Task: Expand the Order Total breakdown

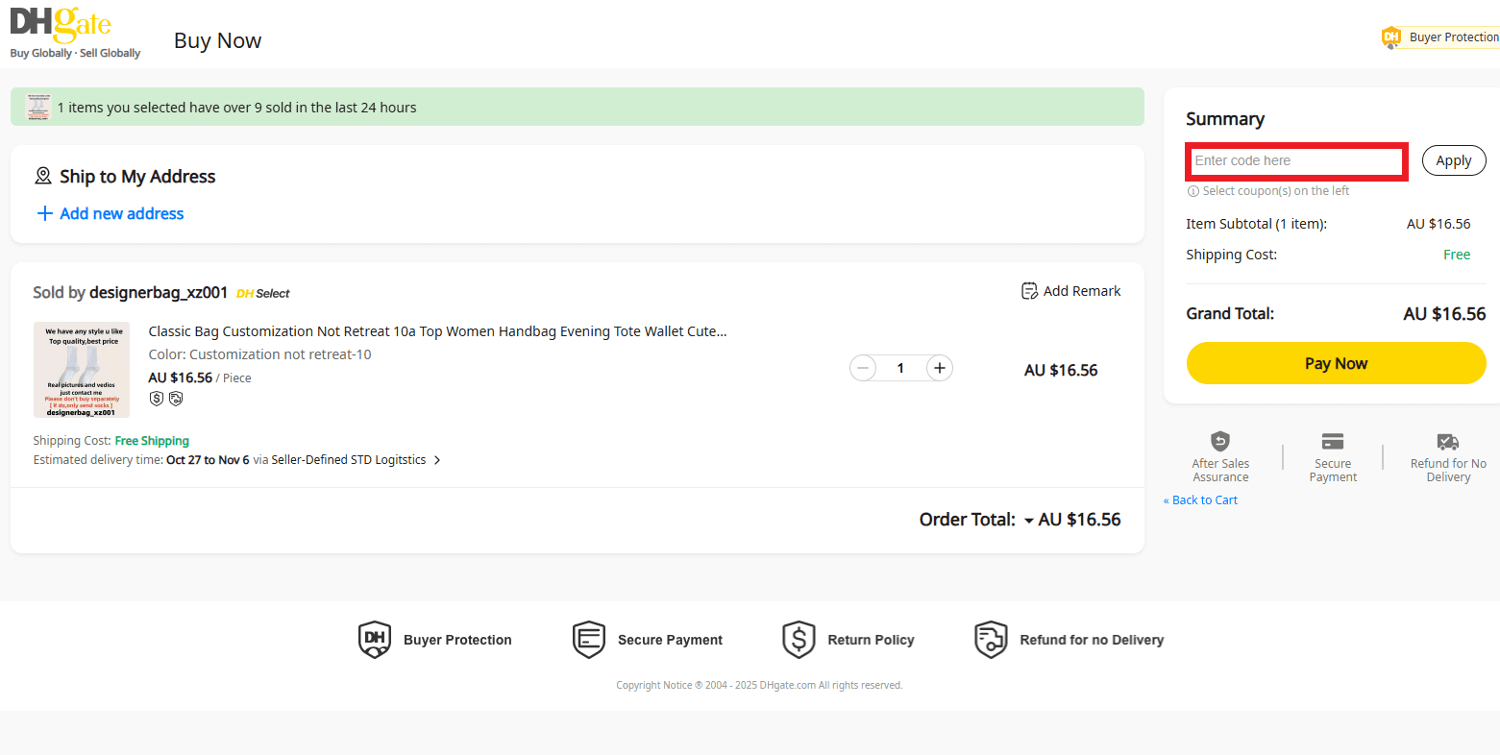Action: click(1029, 520)
